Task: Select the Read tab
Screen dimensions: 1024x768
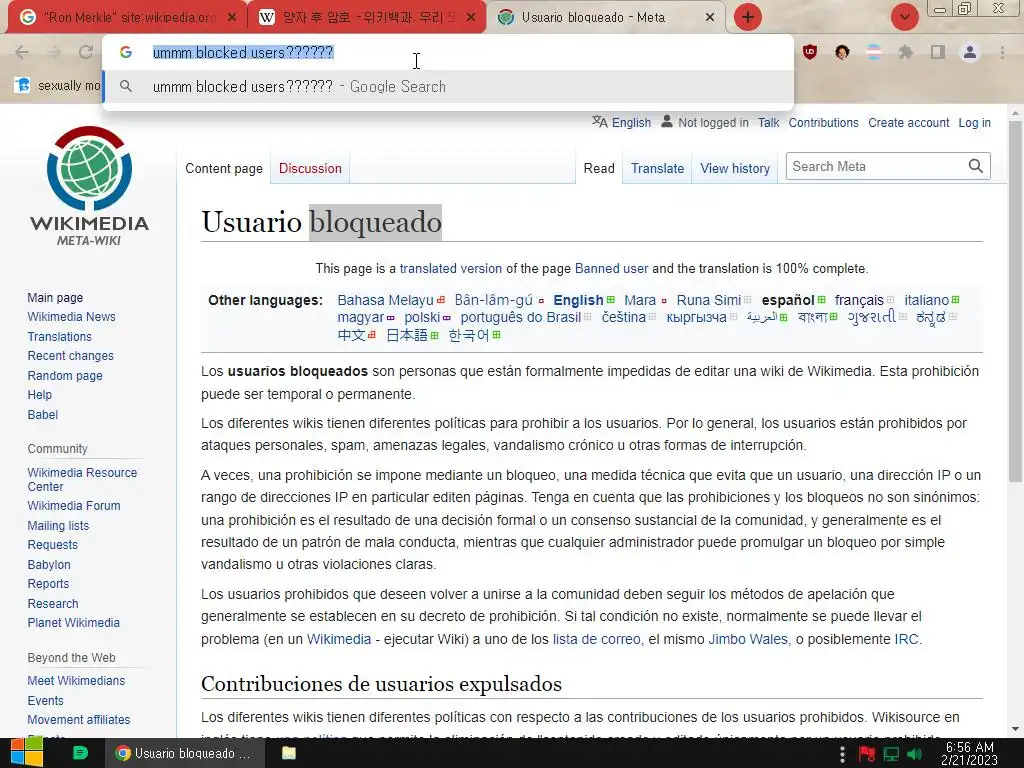Action: (599, 168)
